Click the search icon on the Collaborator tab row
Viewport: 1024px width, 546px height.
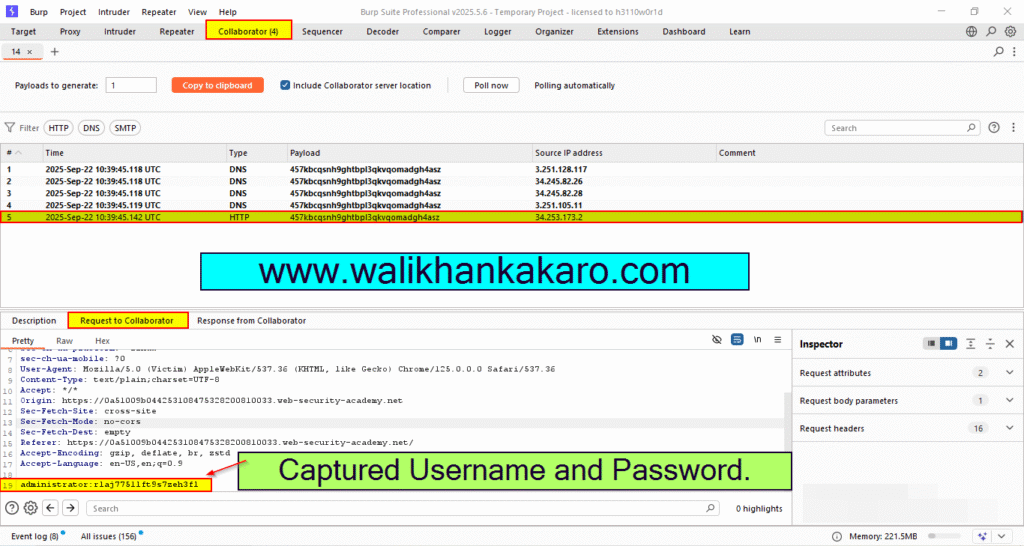point(998,52)
